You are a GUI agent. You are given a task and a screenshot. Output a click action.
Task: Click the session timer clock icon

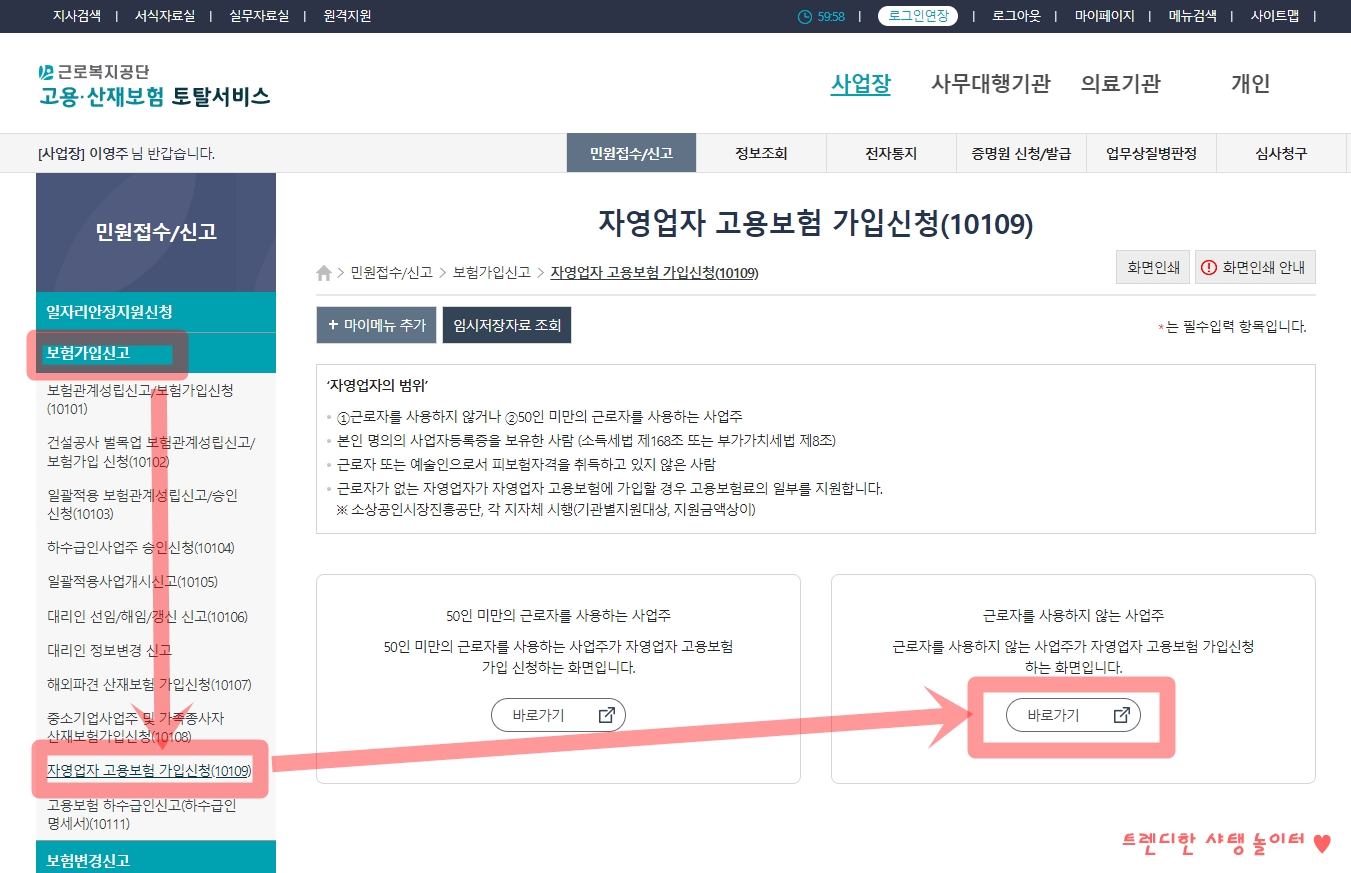tap(805, 16)
